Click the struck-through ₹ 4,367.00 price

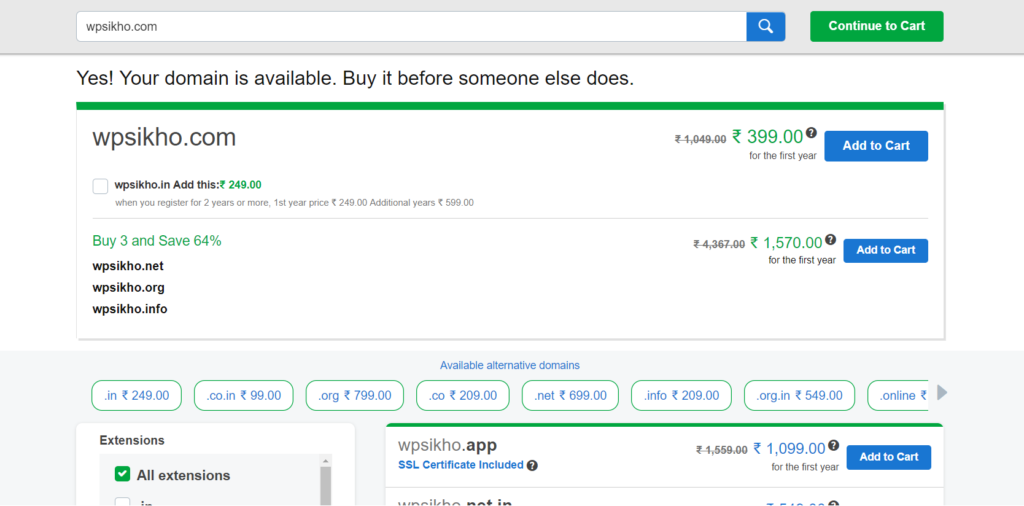(x=719, y=244)
